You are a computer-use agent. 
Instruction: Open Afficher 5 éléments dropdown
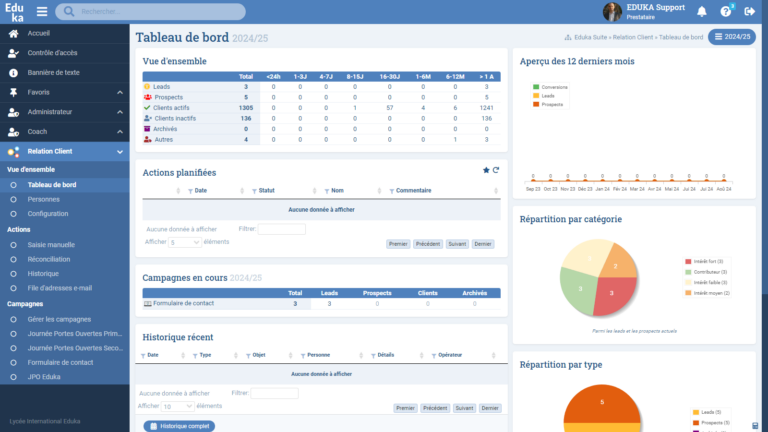click(185, 242)
